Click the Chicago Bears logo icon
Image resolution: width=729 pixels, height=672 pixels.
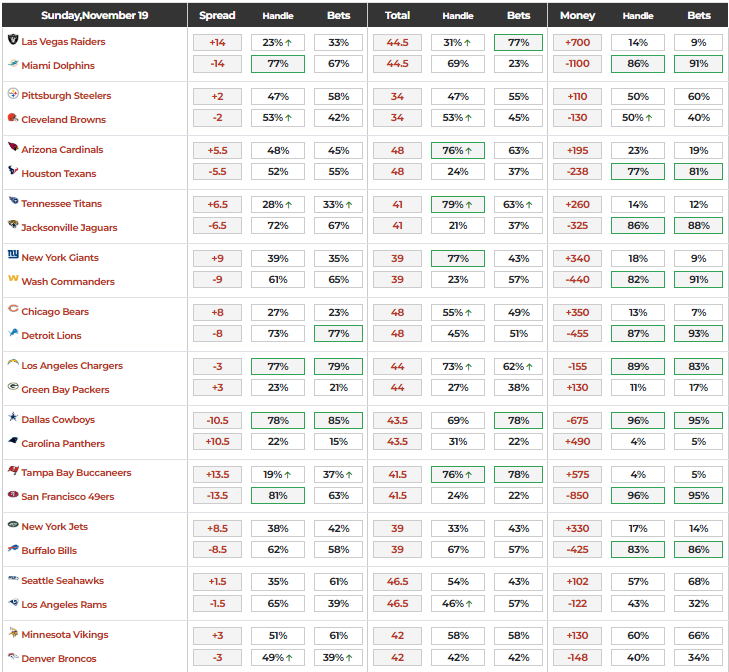[13, 308]
